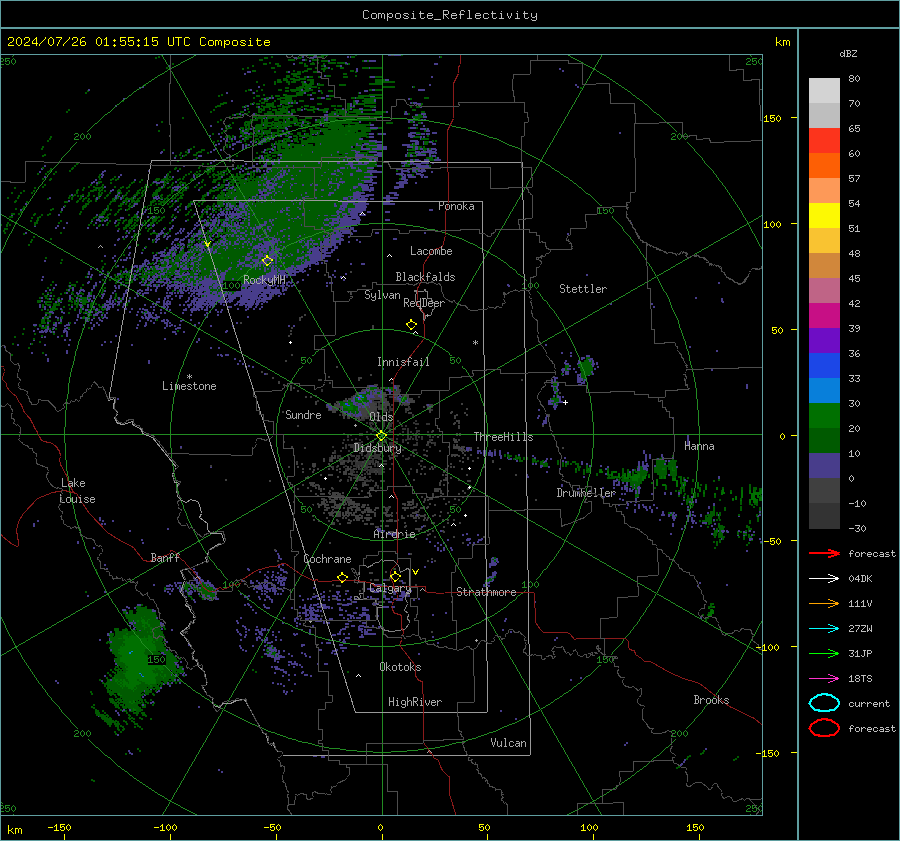Screen dimensions: 900x841
Task: Click the RockyMH label
Action: [264, 280]
